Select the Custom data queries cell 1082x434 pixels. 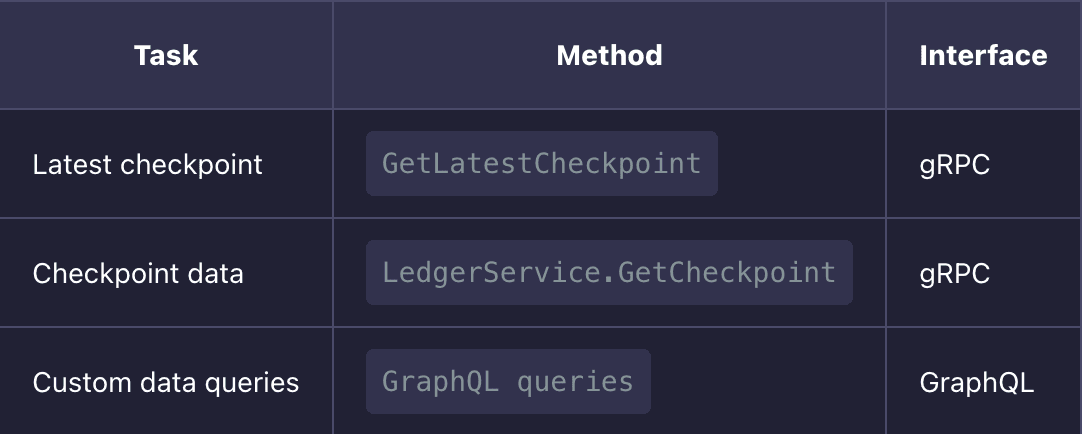pyautogui.click(x=166, y=382)
